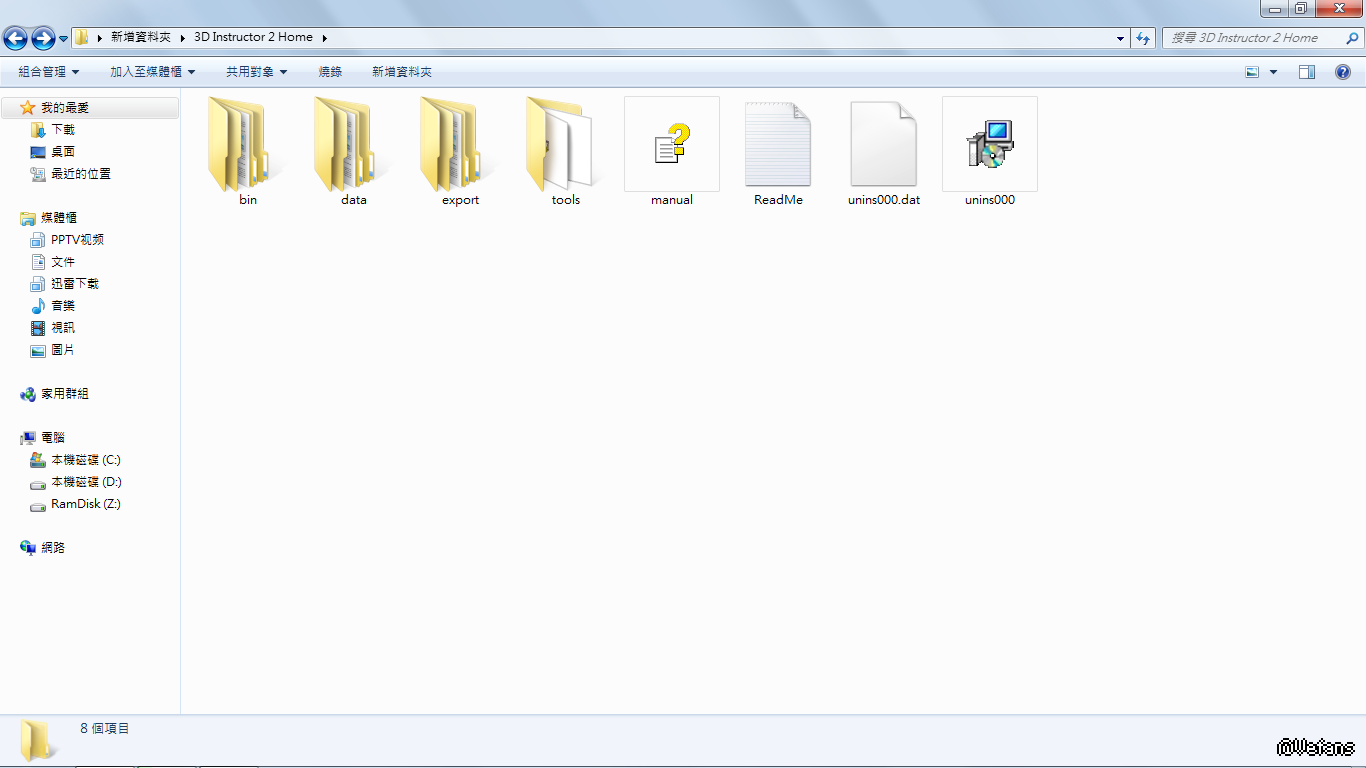Open the view options dropdown arrow
1366x768 pixels.
(1273, 72)
